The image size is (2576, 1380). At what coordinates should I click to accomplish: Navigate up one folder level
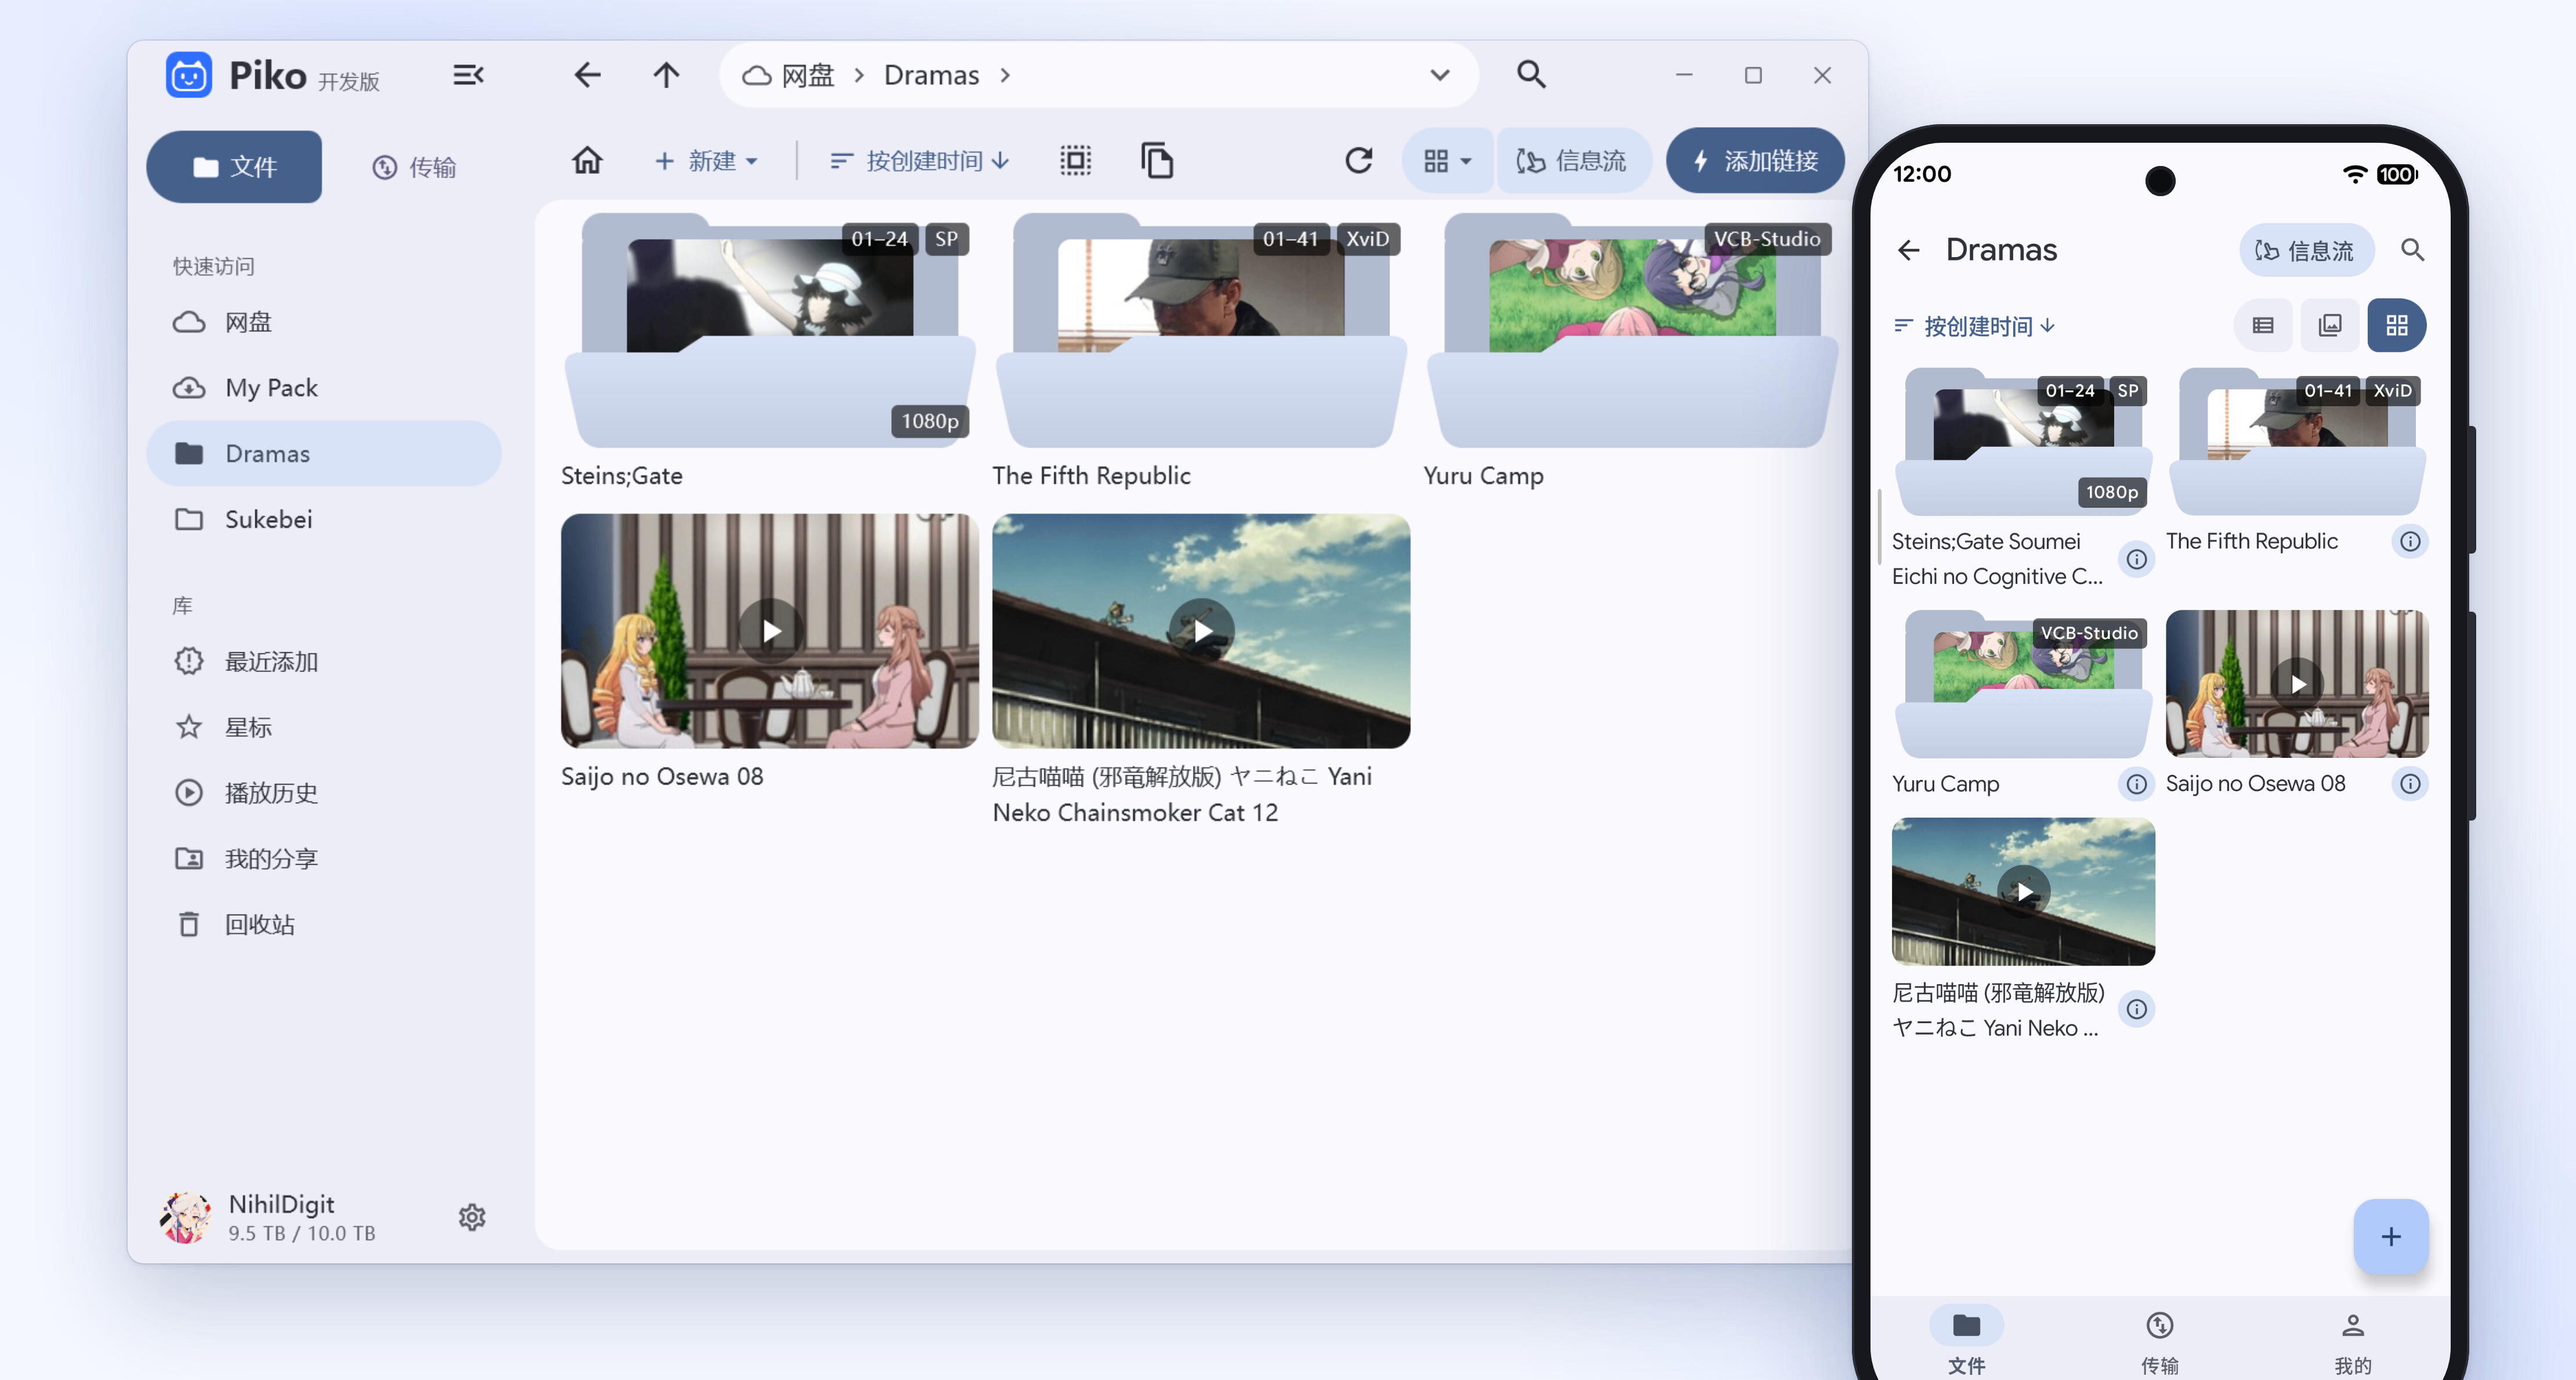(666, 75)
